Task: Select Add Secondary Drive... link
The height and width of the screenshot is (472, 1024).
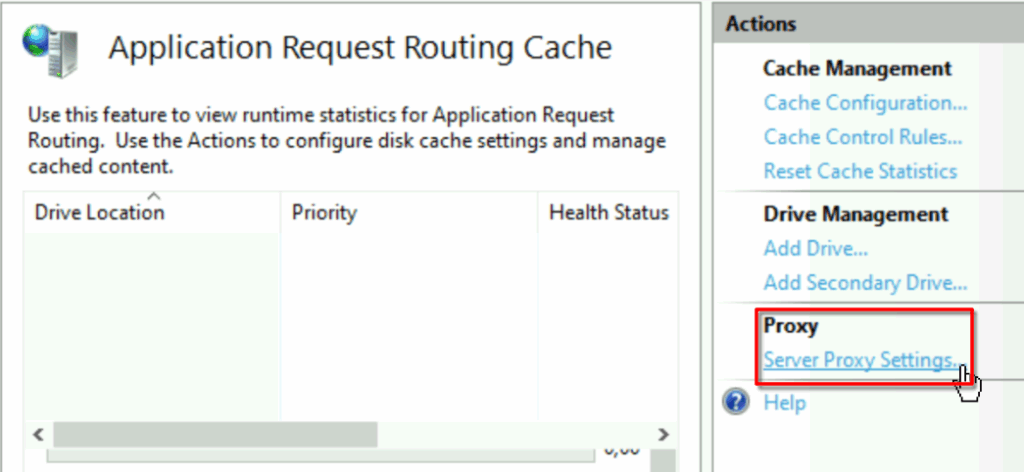Action: pyautogui.click(x=865, y=283)
